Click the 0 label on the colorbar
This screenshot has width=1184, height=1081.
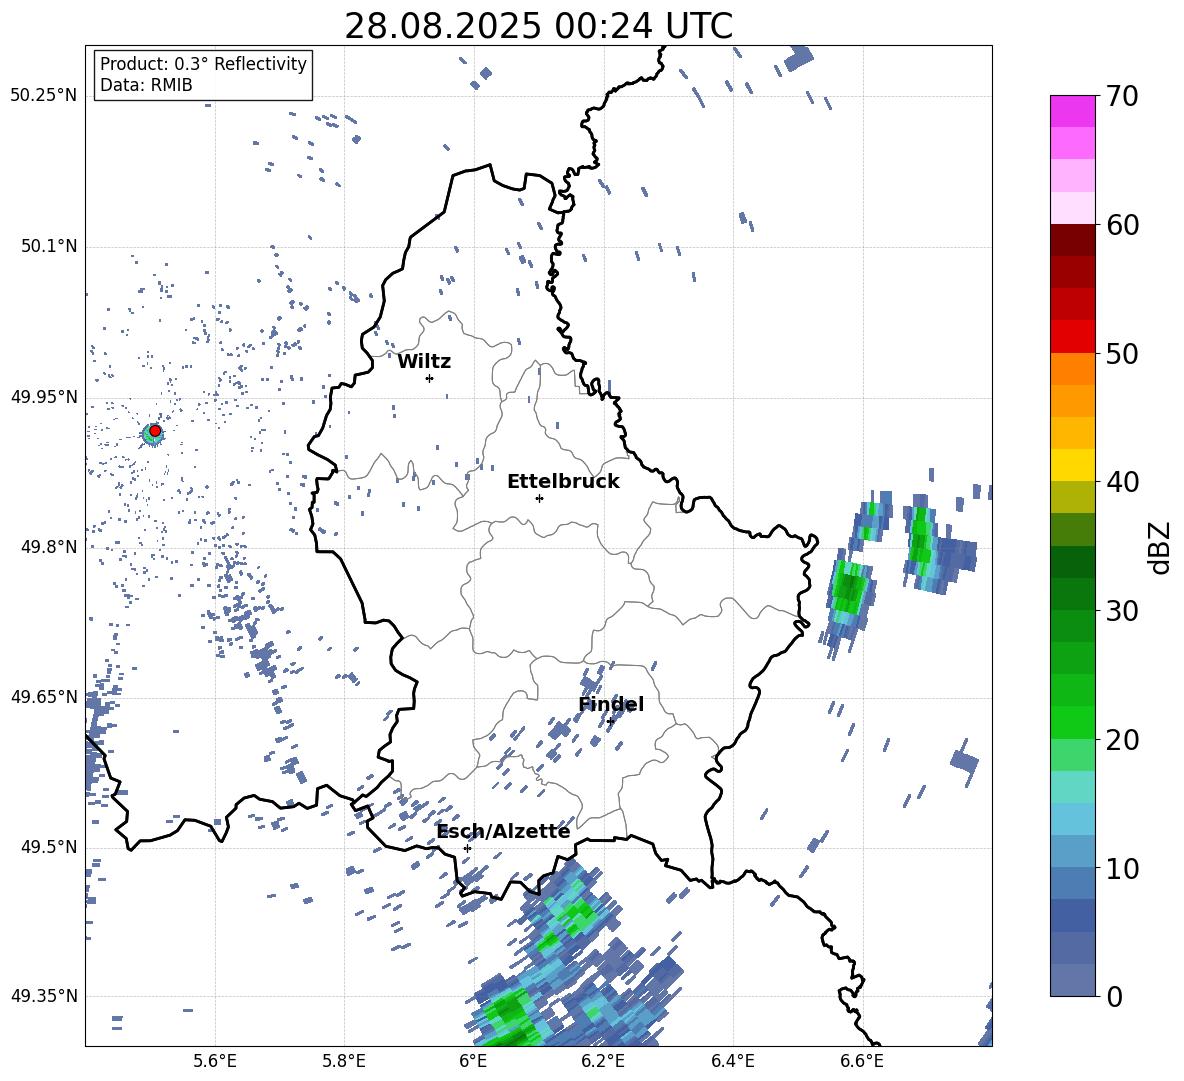(1114, 996)
